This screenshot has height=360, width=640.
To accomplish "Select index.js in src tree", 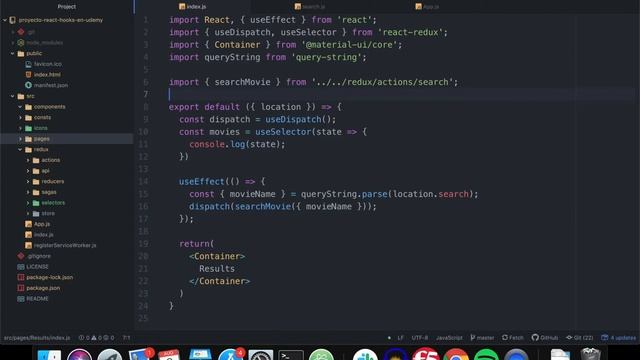I will coord(43,235).
